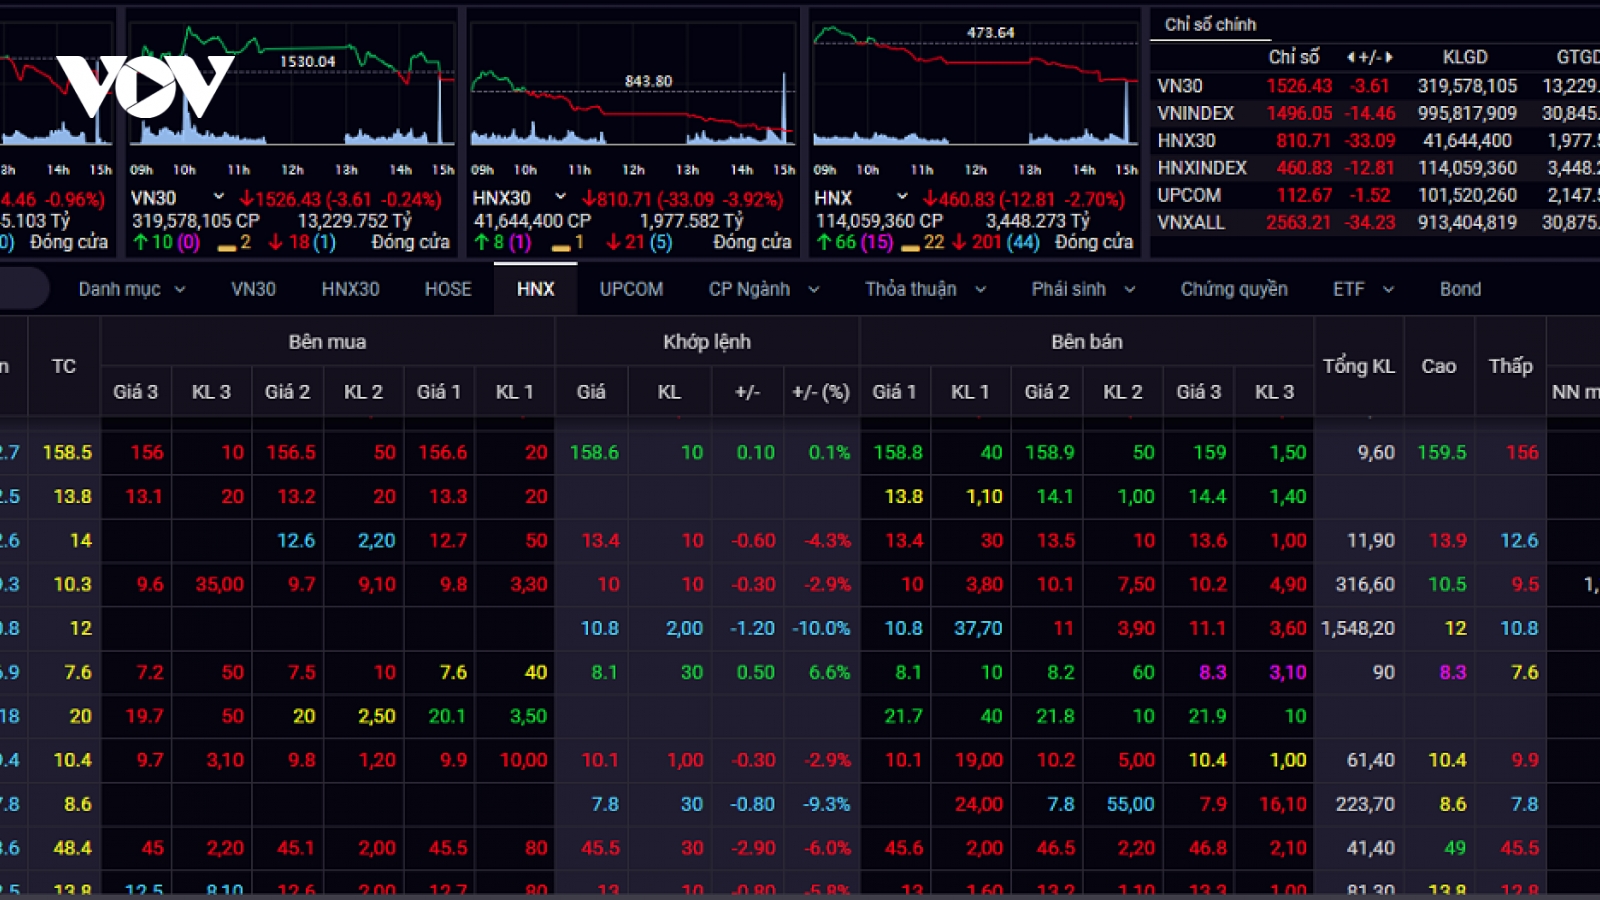The image size is (1600, 900).
Task: Click the Khớp lệnh +/- (%) column header
Action: click(x=821, y=392)
